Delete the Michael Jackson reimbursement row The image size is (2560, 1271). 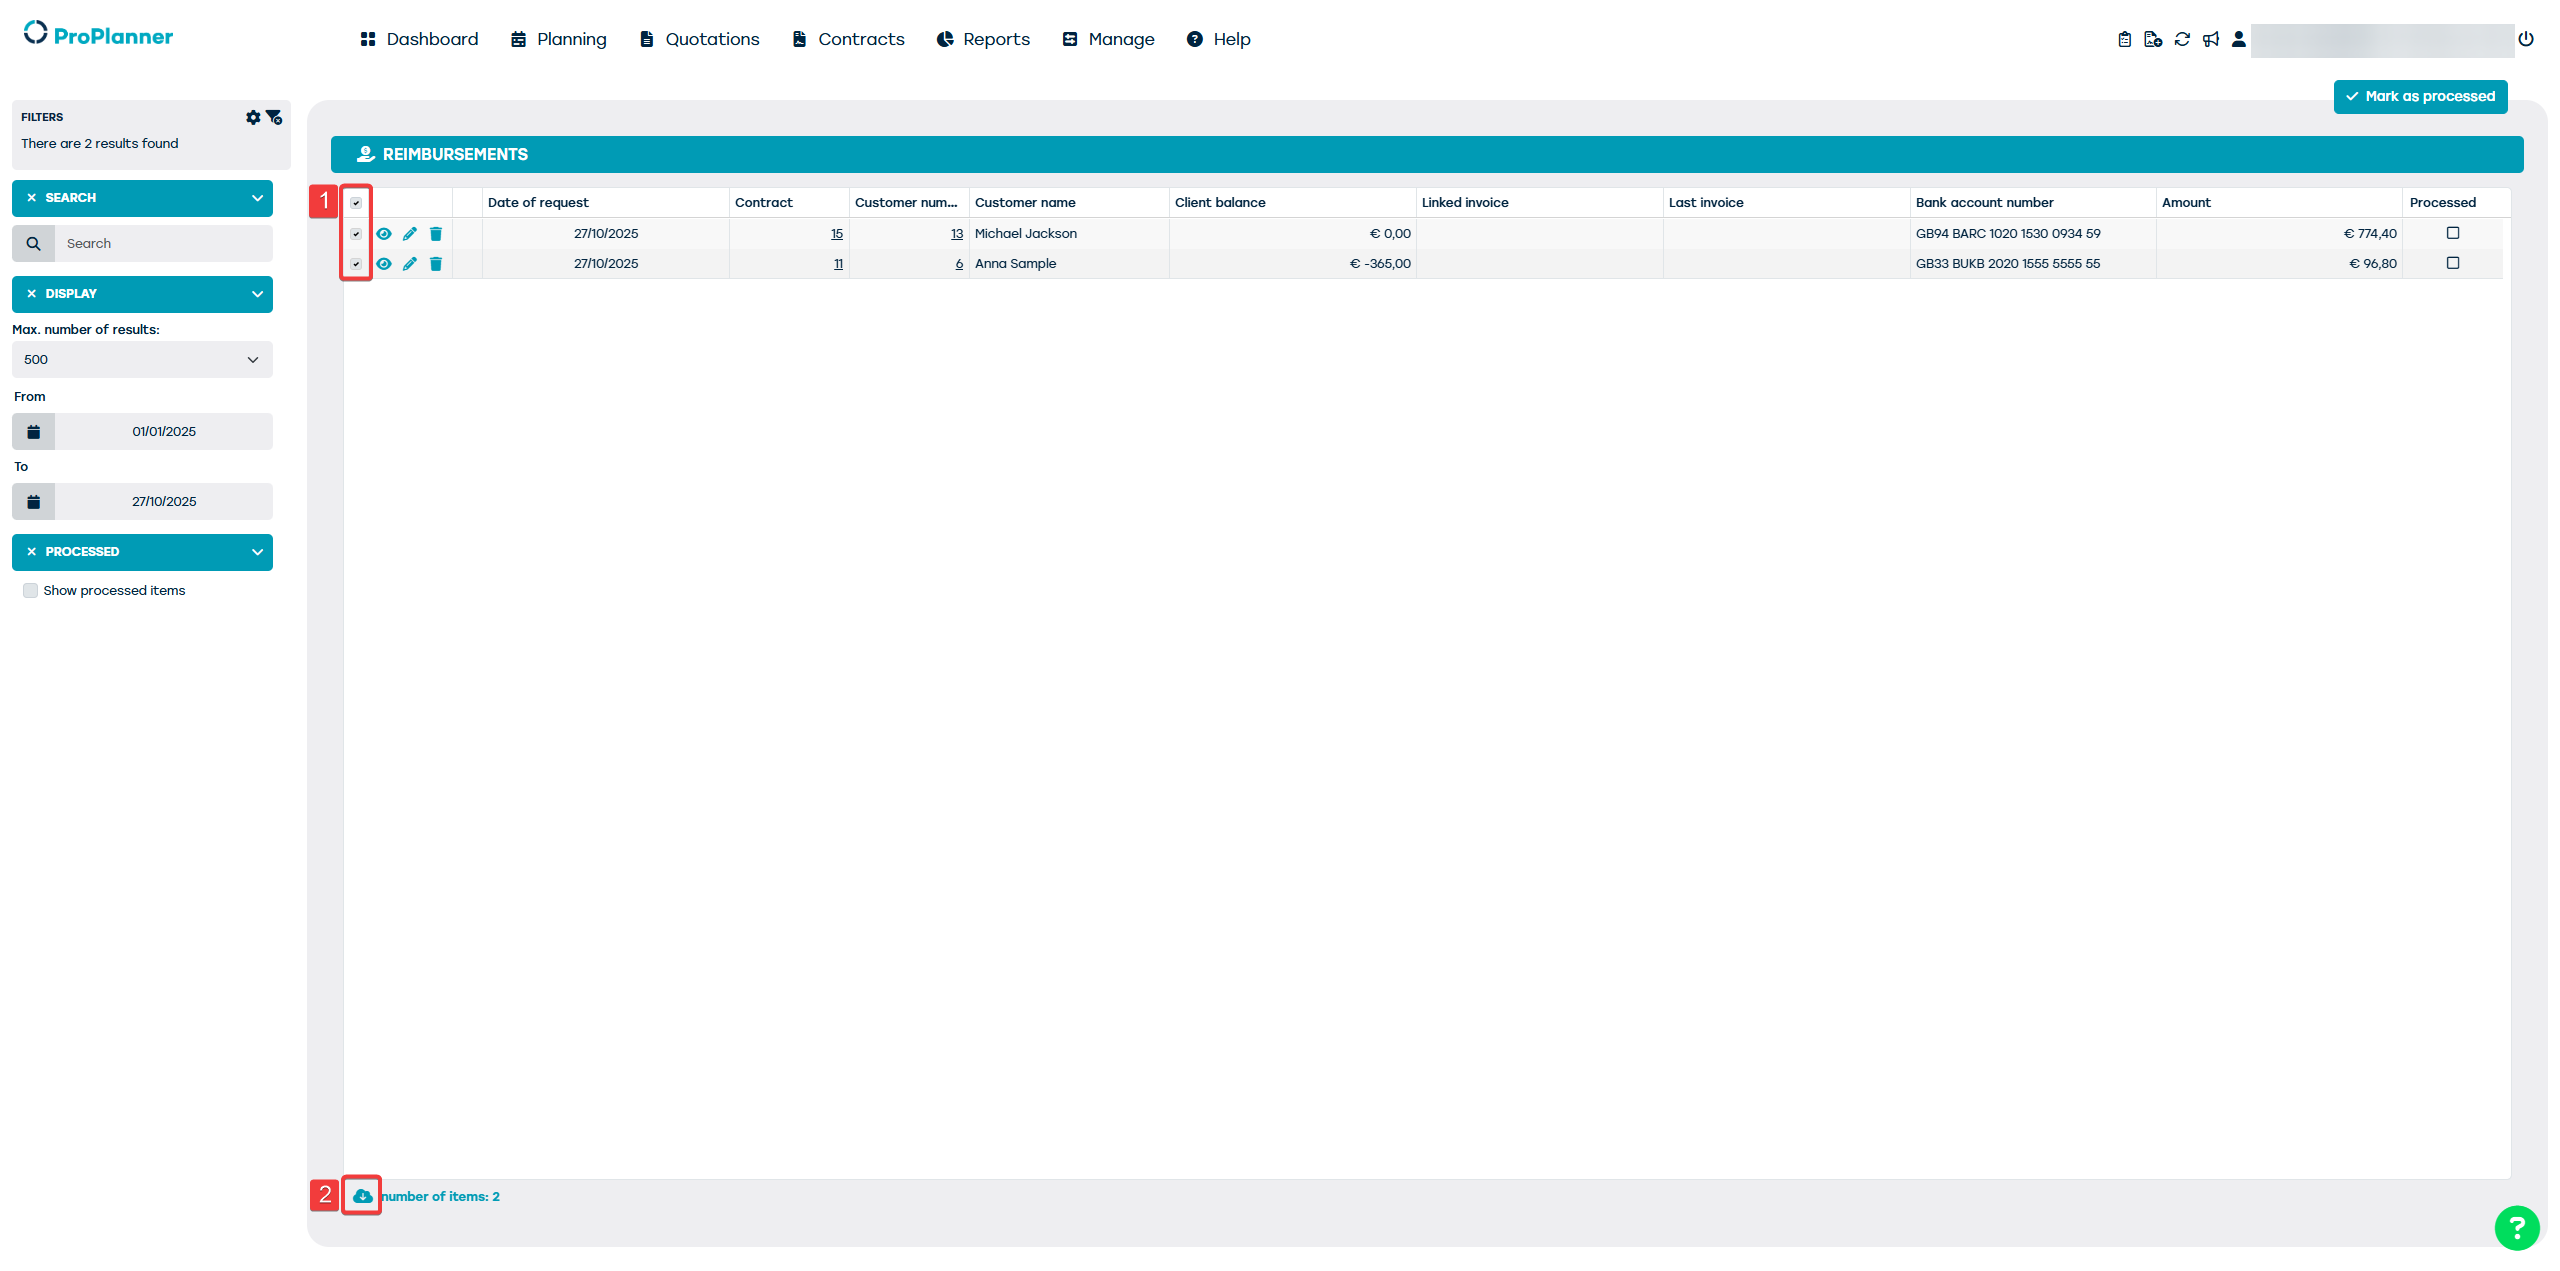[x=436, y=234]
